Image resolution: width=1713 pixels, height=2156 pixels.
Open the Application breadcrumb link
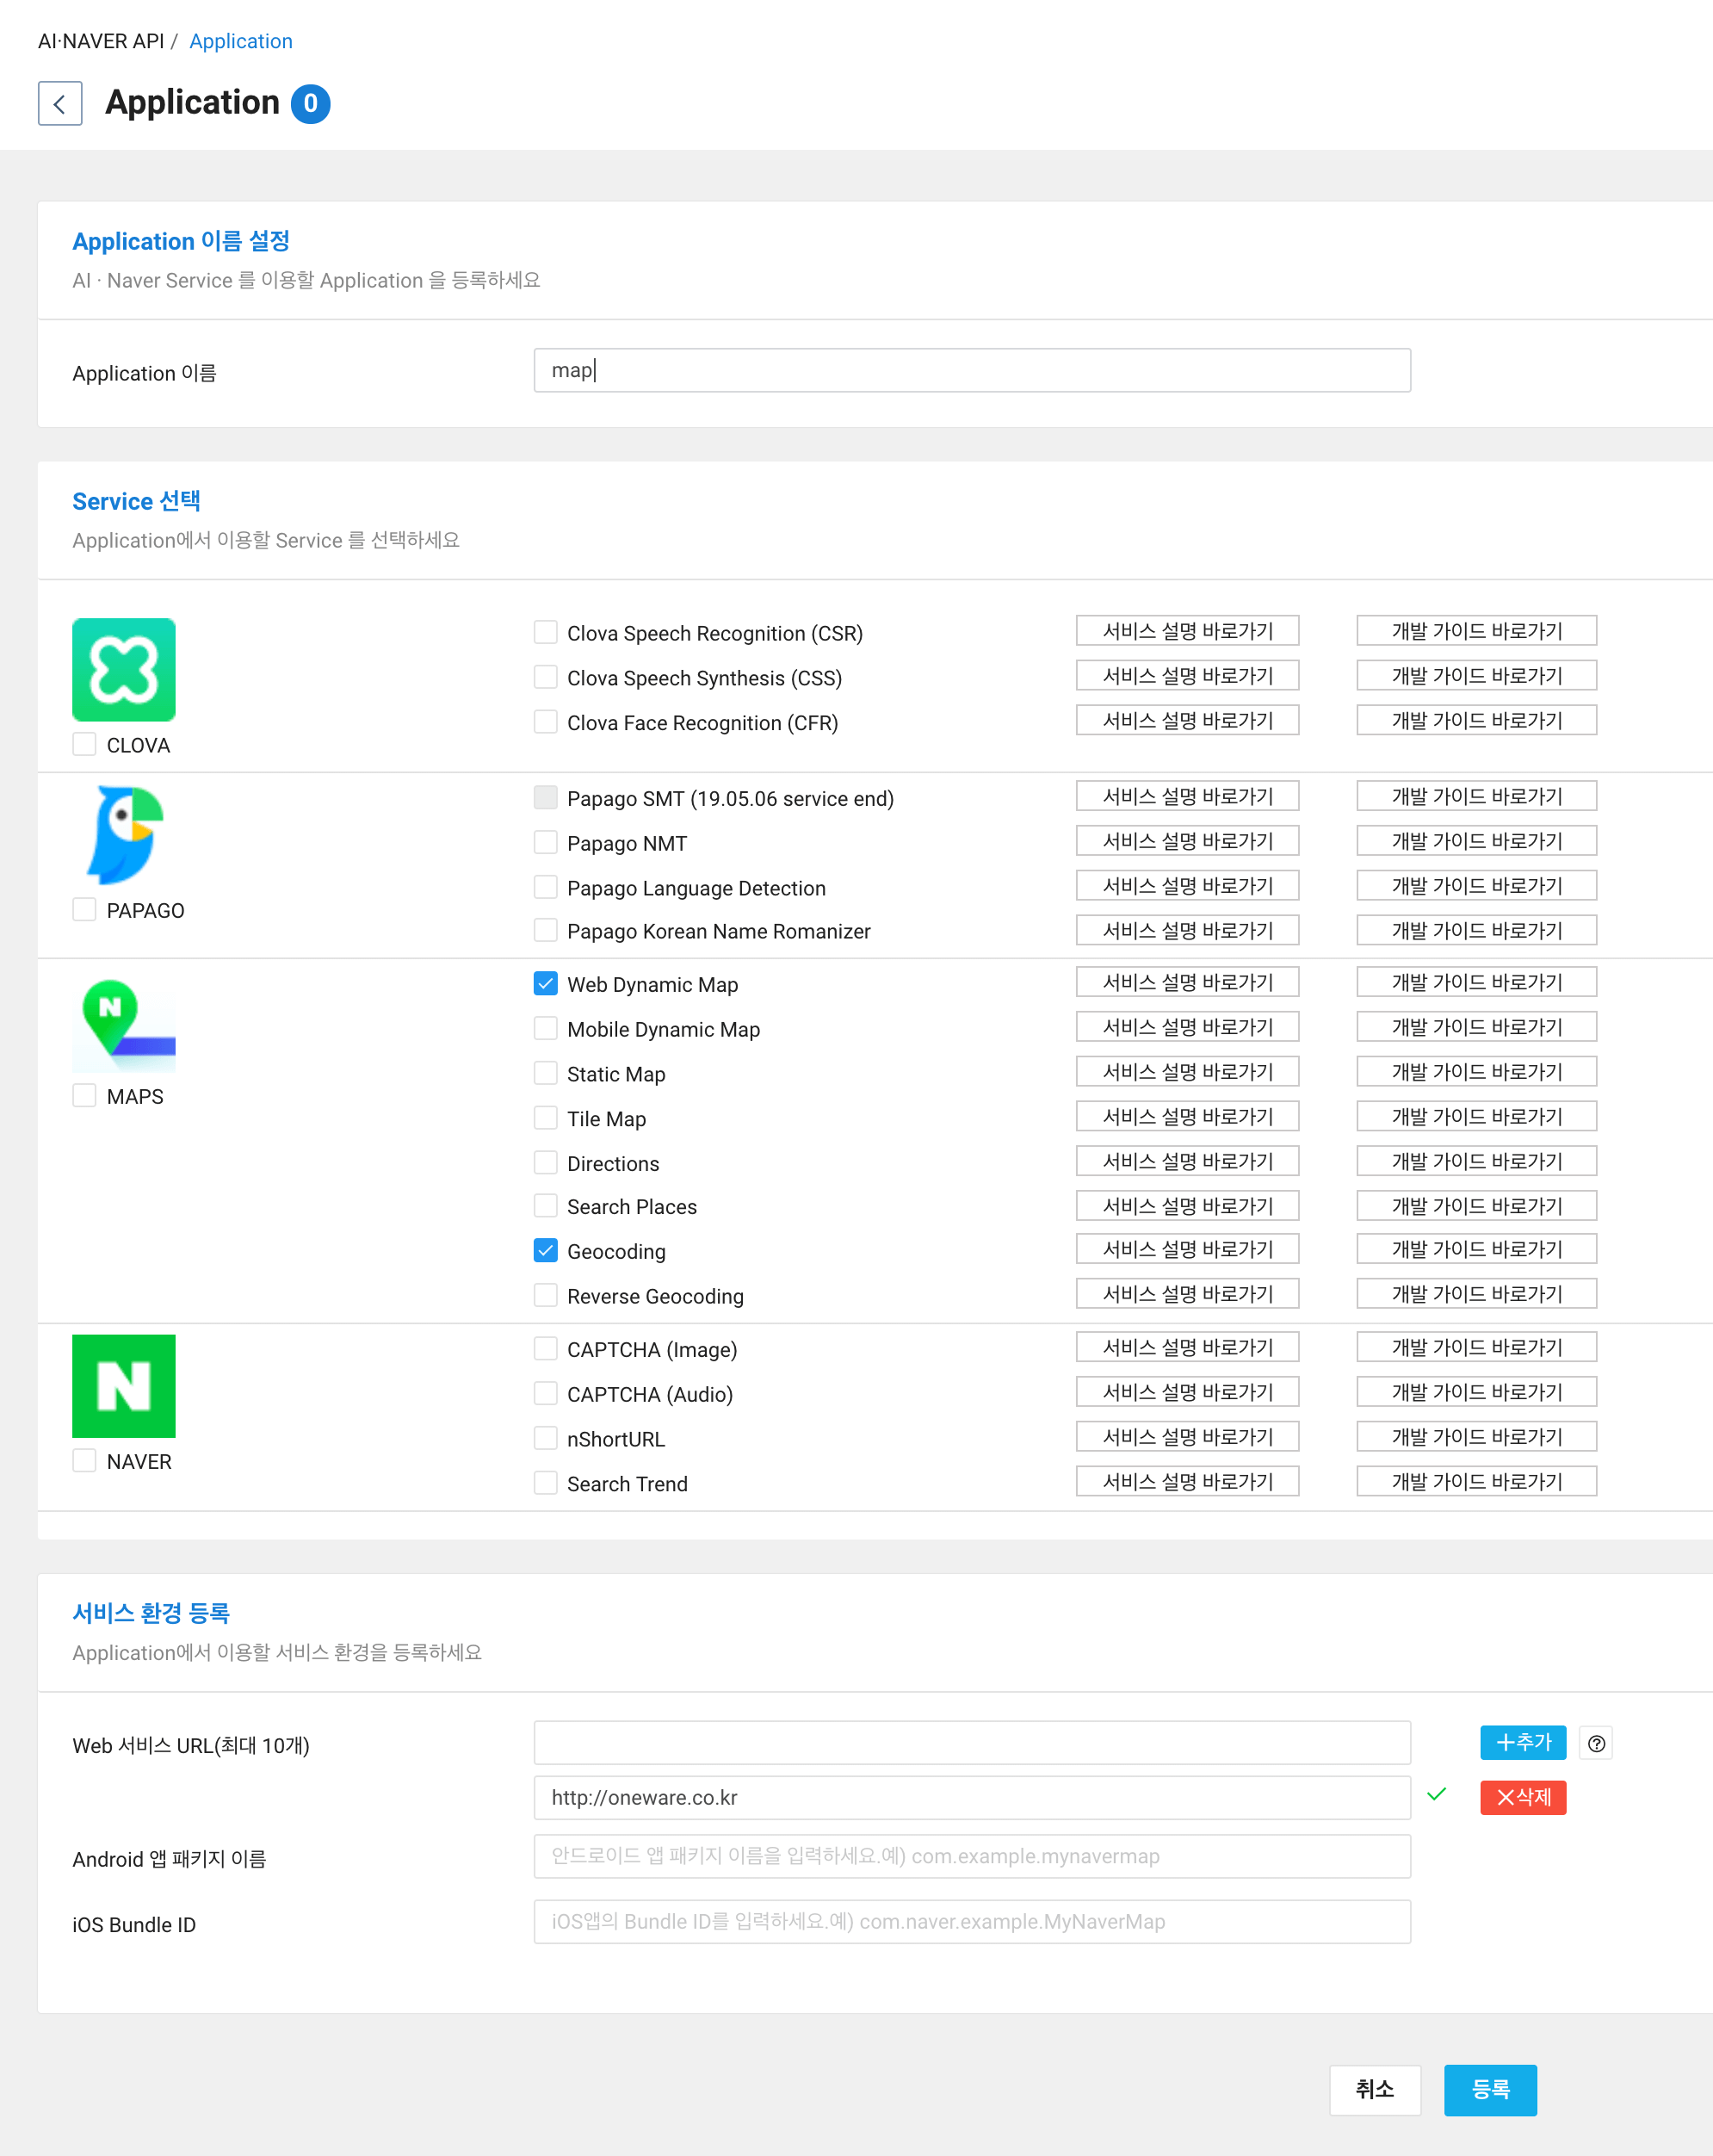coord(241,41)
